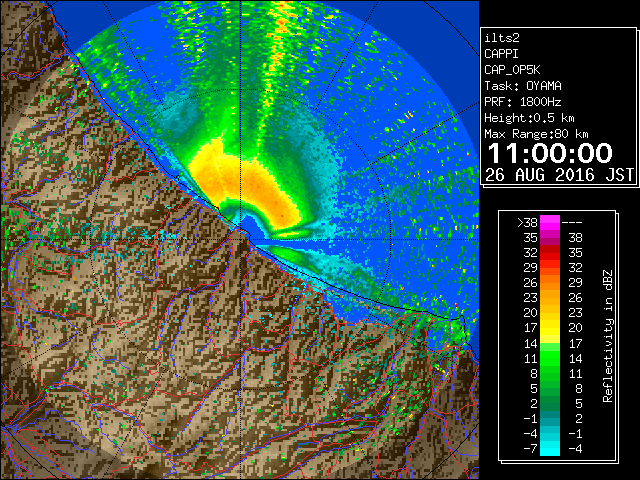Click the orange 26 dBZ legend swatch
The image size is (640, 480).
click(x=550, y=282)
